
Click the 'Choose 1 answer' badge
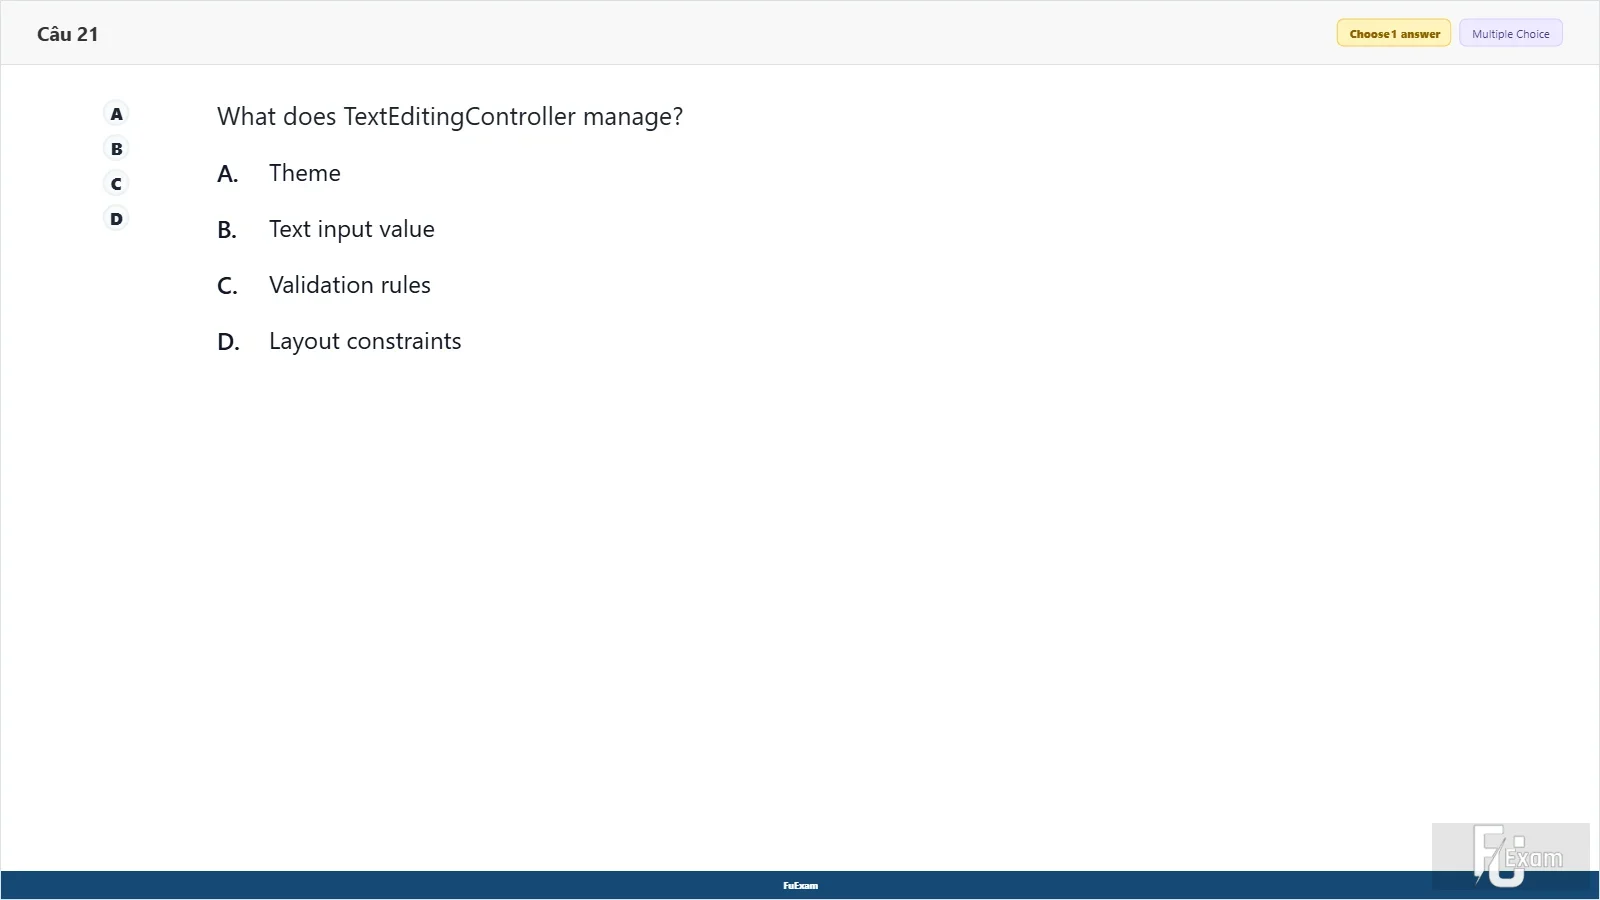click(1394, 34)
